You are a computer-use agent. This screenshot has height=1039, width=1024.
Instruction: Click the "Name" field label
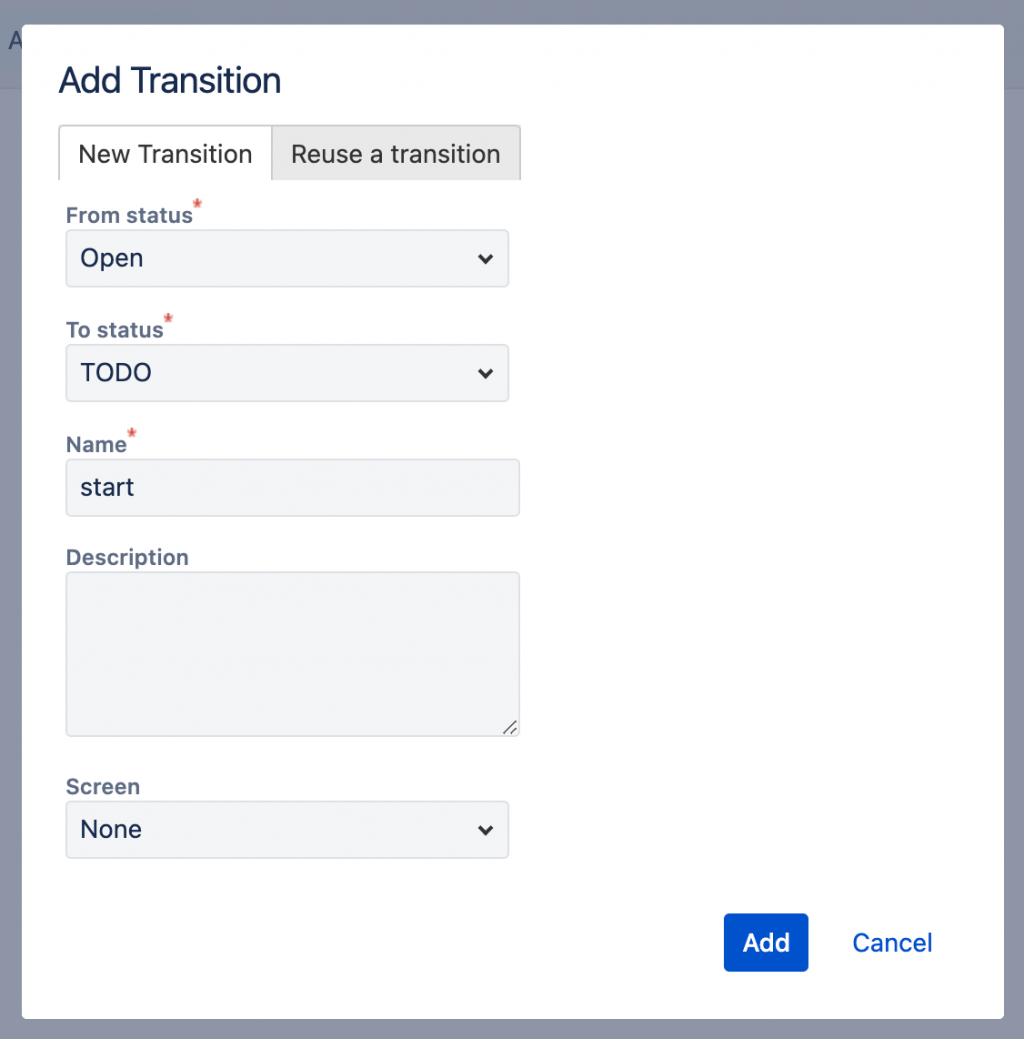96,444
